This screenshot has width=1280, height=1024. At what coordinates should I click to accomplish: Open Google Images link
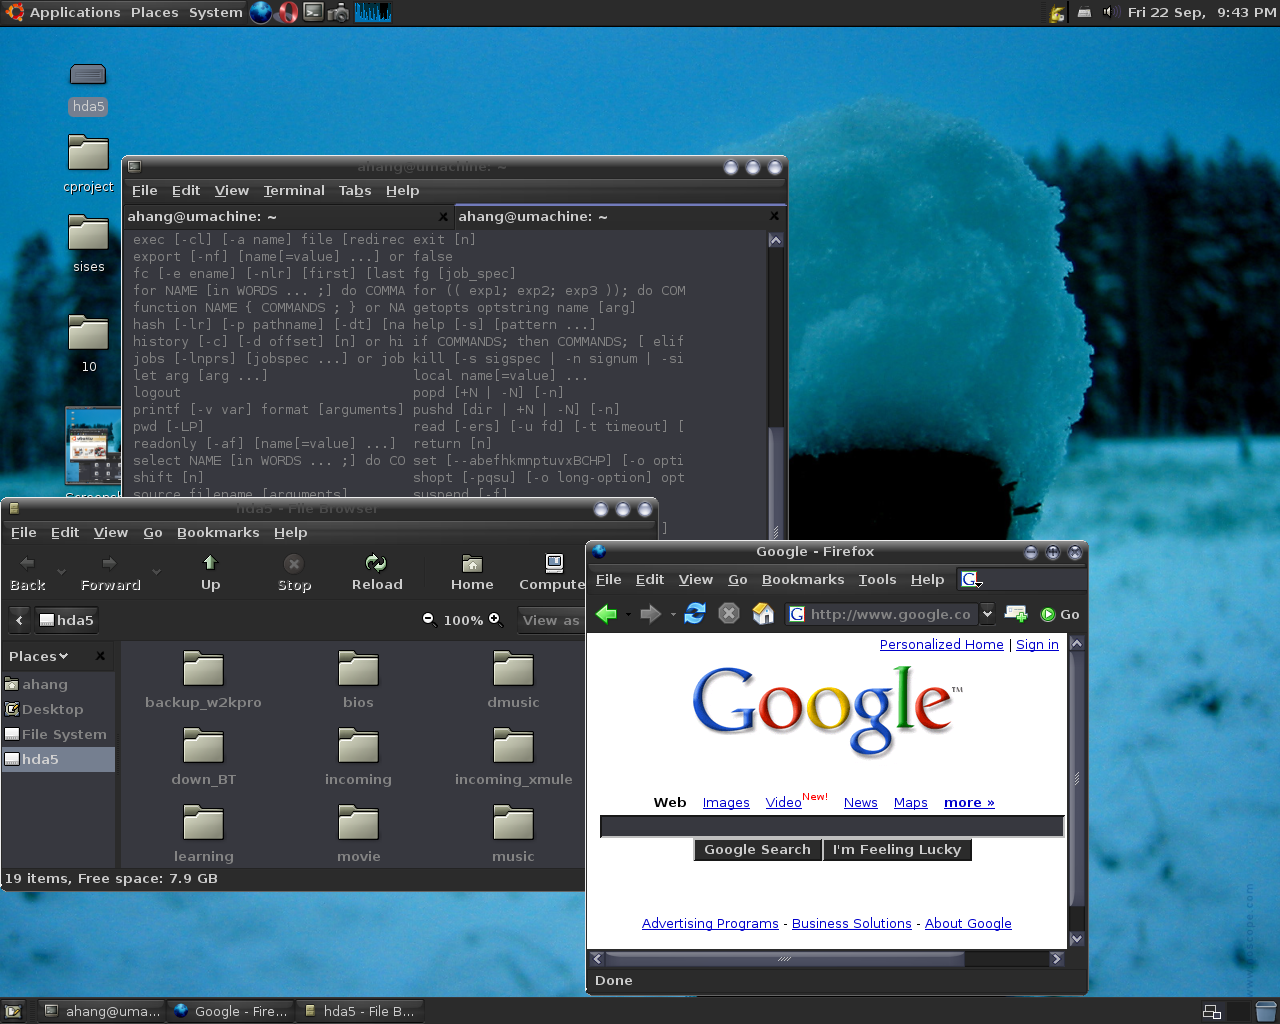pyautogui.click(x=726, y=802)
